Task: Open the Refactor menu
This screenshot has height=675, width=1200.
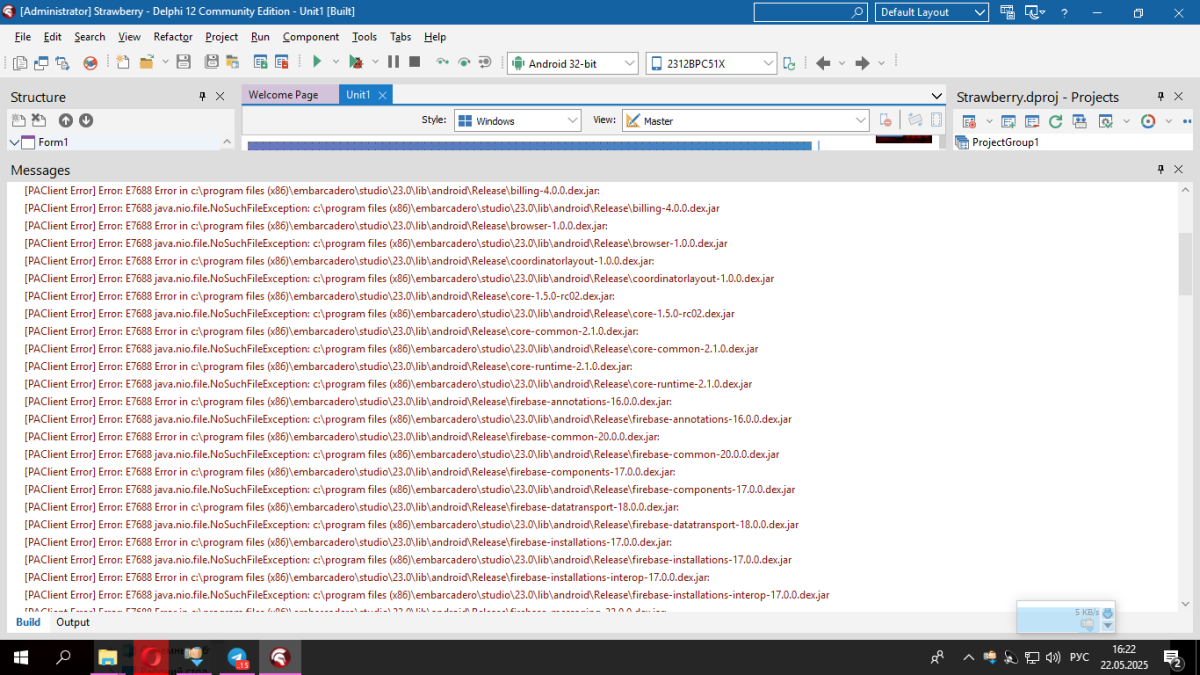Action: 173,36
